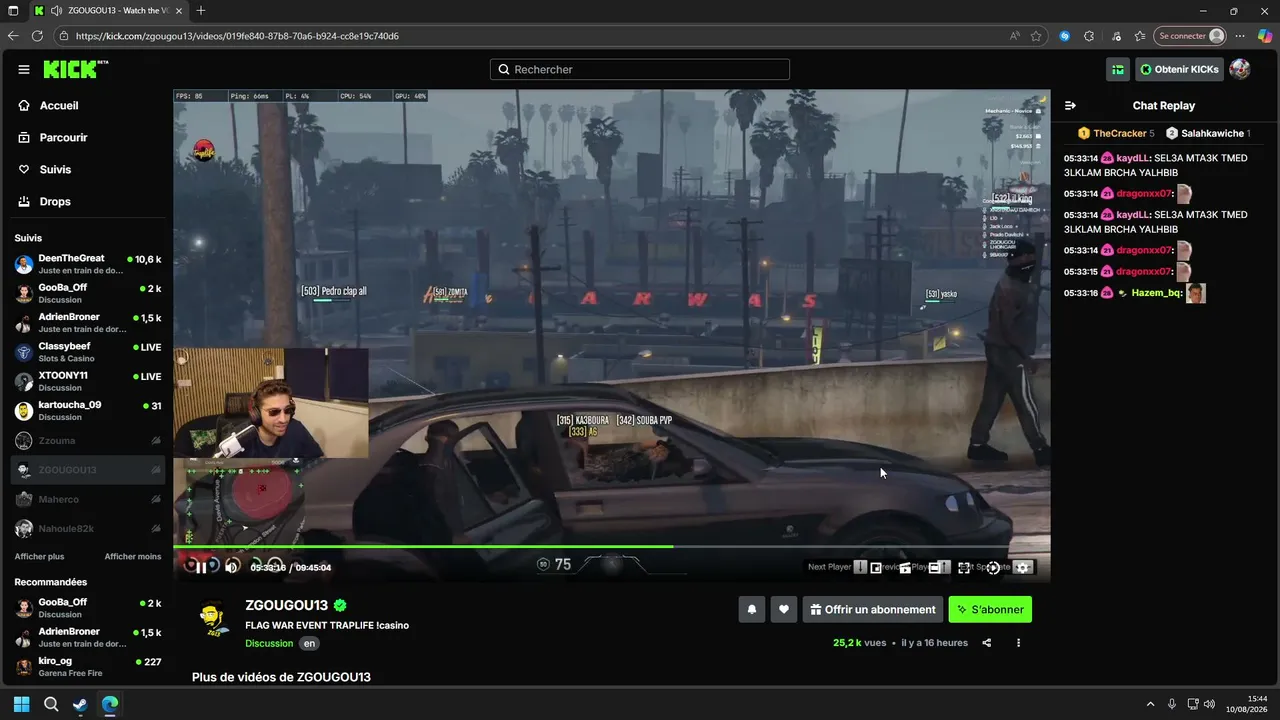Add page to favorites with star icon
This screenshot has width=1280, height=720.
(x=1037, y=36)
